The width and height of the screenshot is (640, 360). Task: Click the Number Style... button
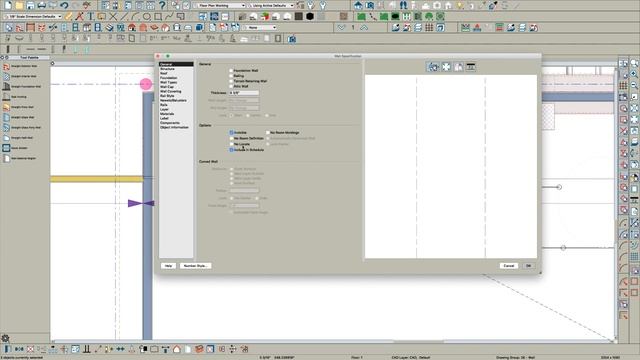tap(195, 266)
